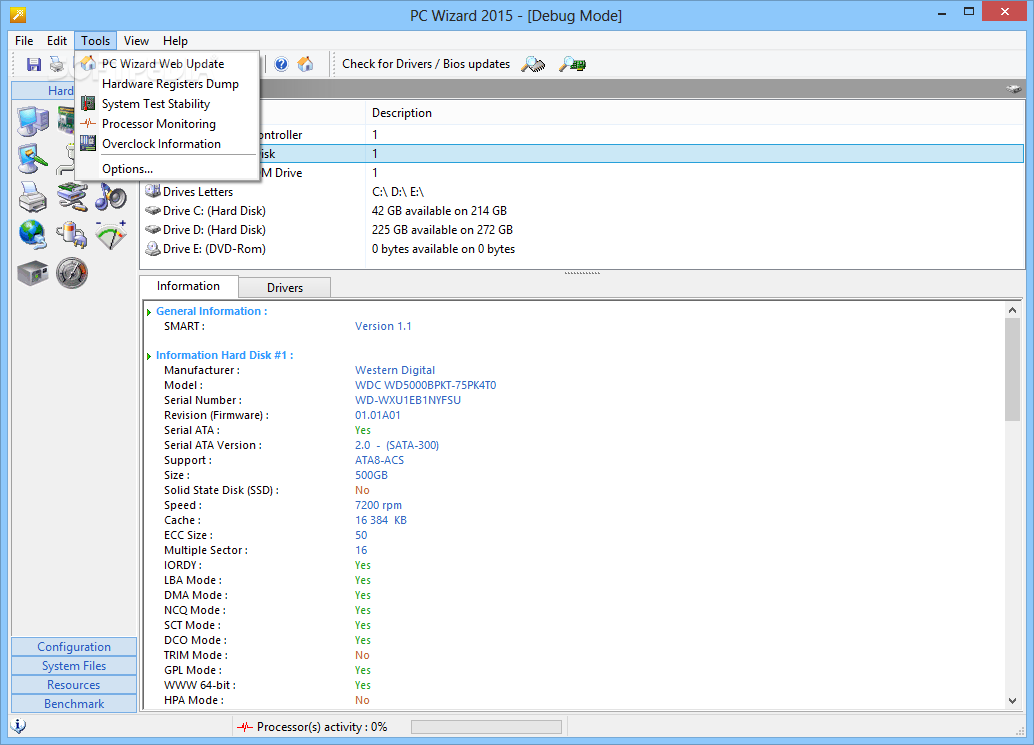1034x745 pixels.
Task: Click the Description column header
Action: point(695,113)
